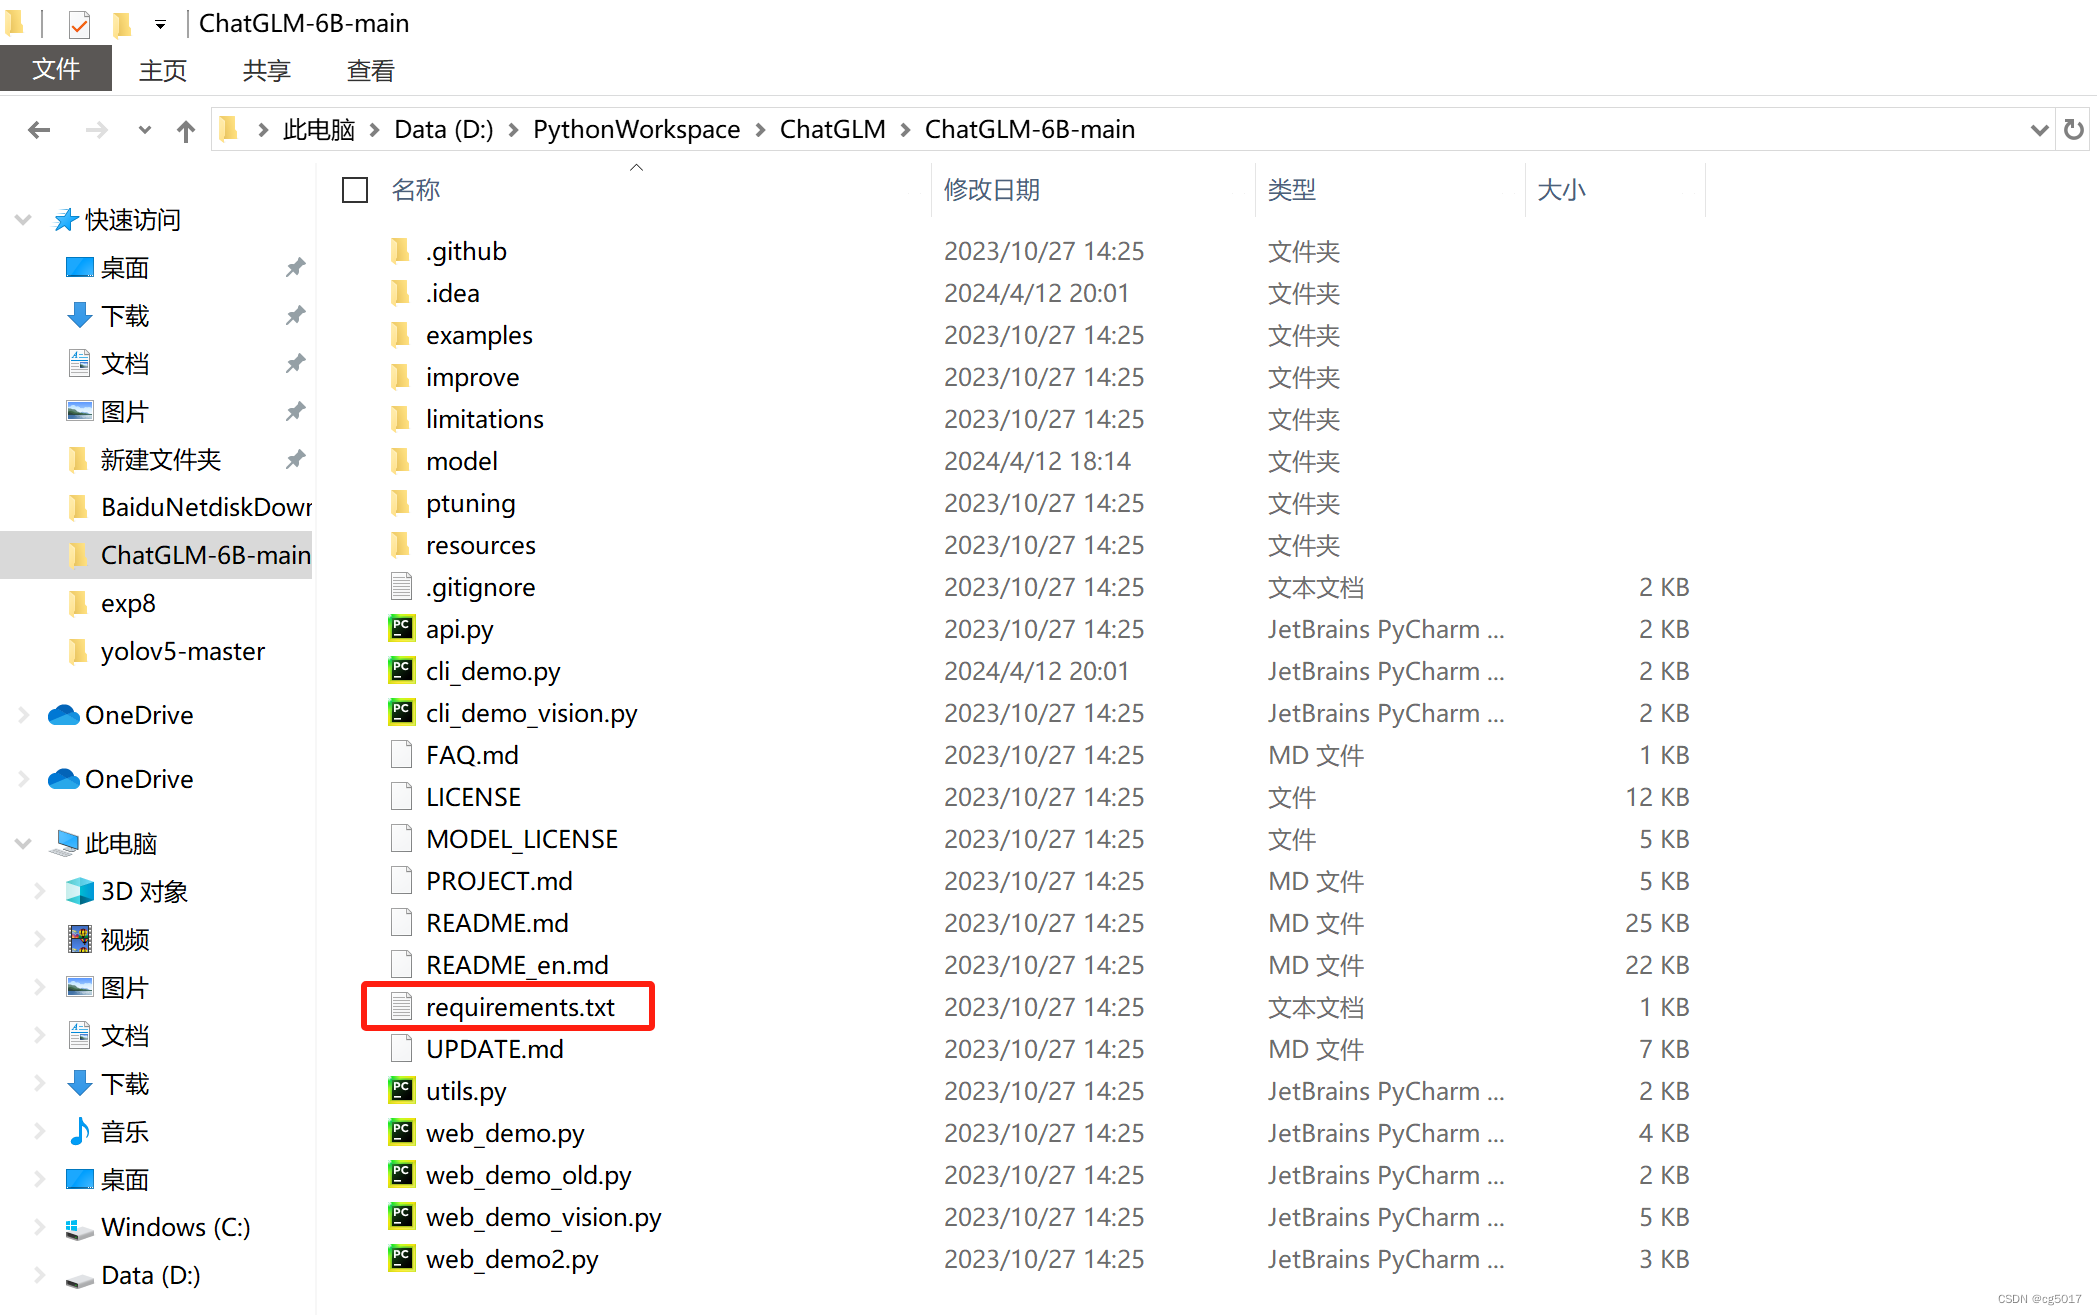Select the LICENSE file name
2097x1315 pixels.
[x=473, y=797]
